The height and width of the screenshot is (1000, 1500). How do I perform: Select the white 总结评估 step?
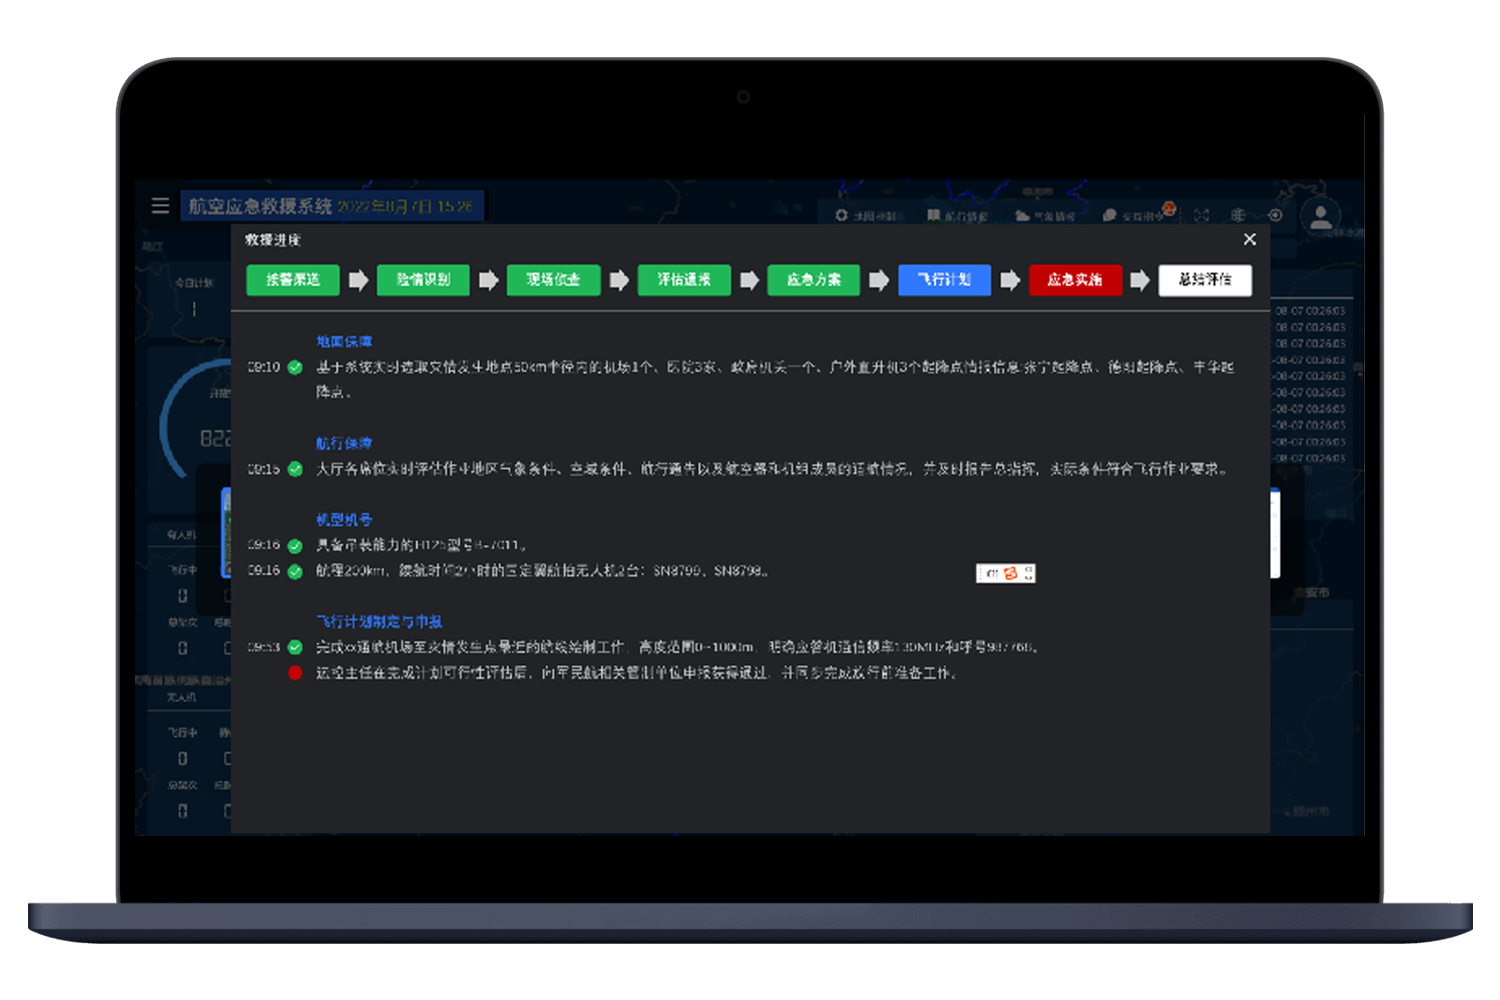click(x=1205, y=280)
